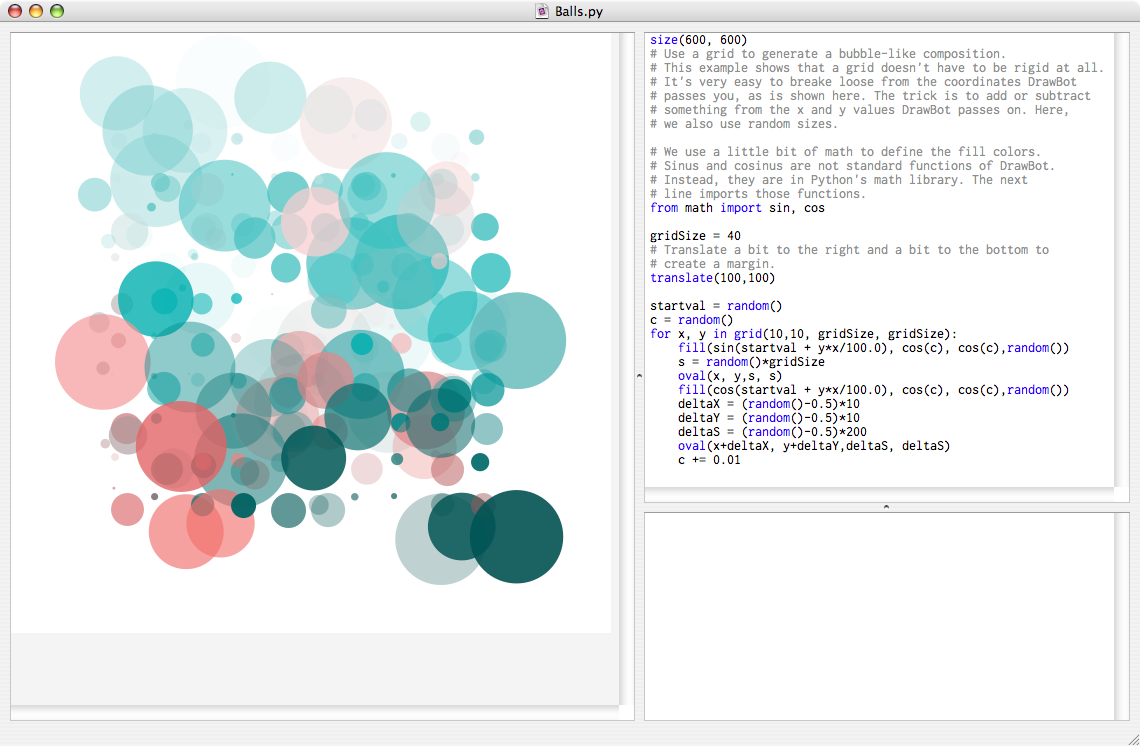Place cursor on the gridSize = 40 line
Screen dimensions: 1140x746
click(695, 236)
